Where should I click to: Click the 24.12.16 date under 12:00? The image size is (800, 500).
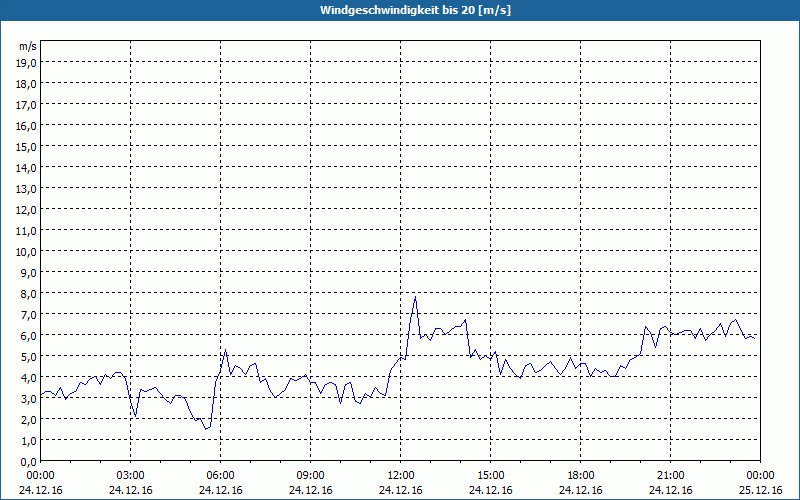401,490
